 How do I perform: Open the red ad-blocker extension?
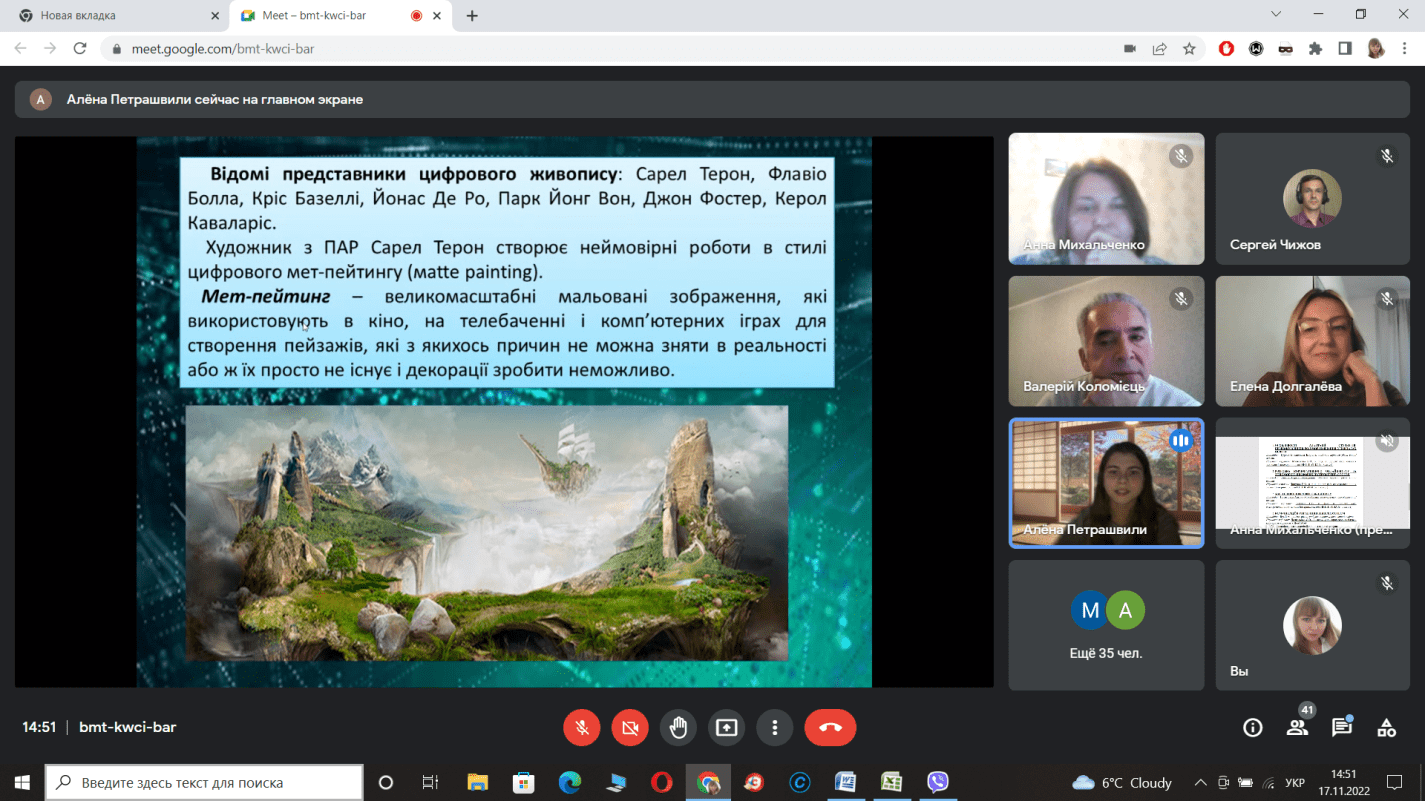[x=1227, y=48]
